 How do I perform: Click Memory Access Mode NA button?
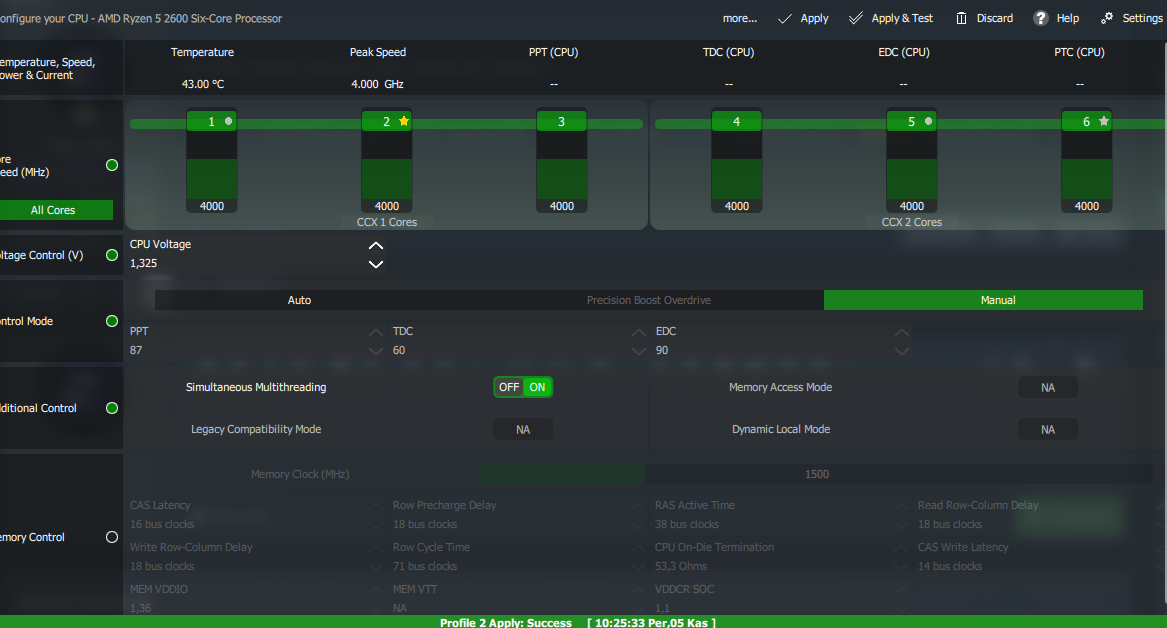pos(1048,388)
